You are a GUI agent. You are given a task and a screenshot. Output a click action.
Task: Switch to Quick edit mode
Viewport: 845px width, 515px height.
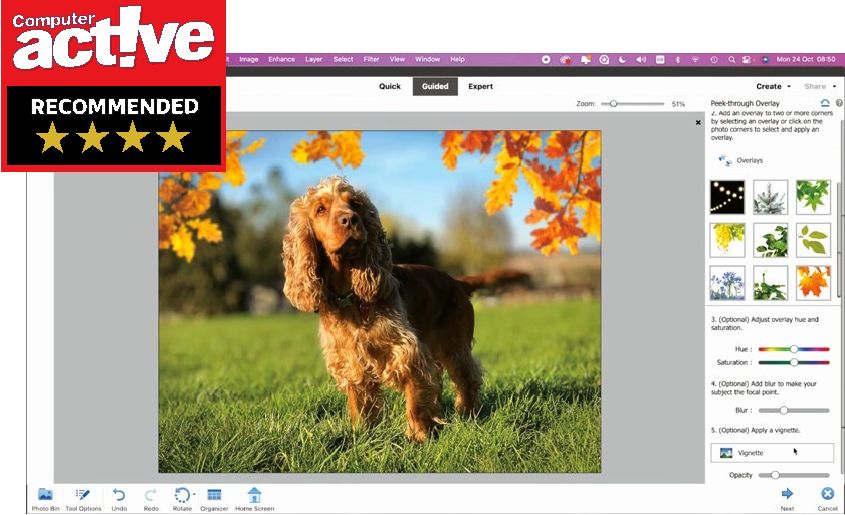[x=390, y=86]
